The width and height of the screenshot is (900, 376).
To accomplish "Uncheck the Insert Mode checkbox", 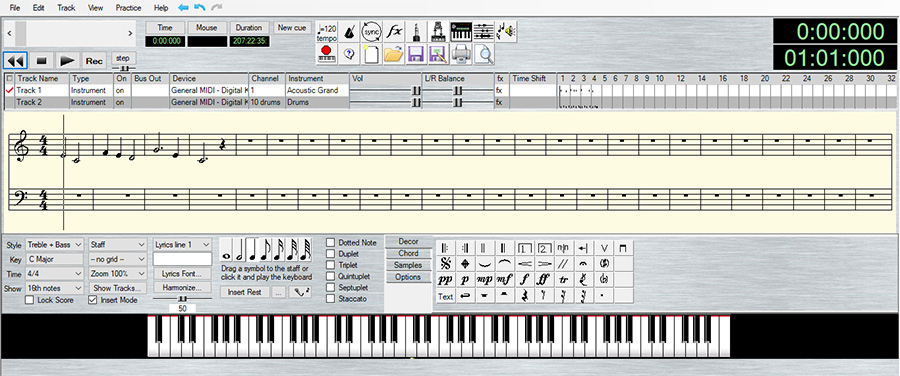I will [x=92, y=300].
